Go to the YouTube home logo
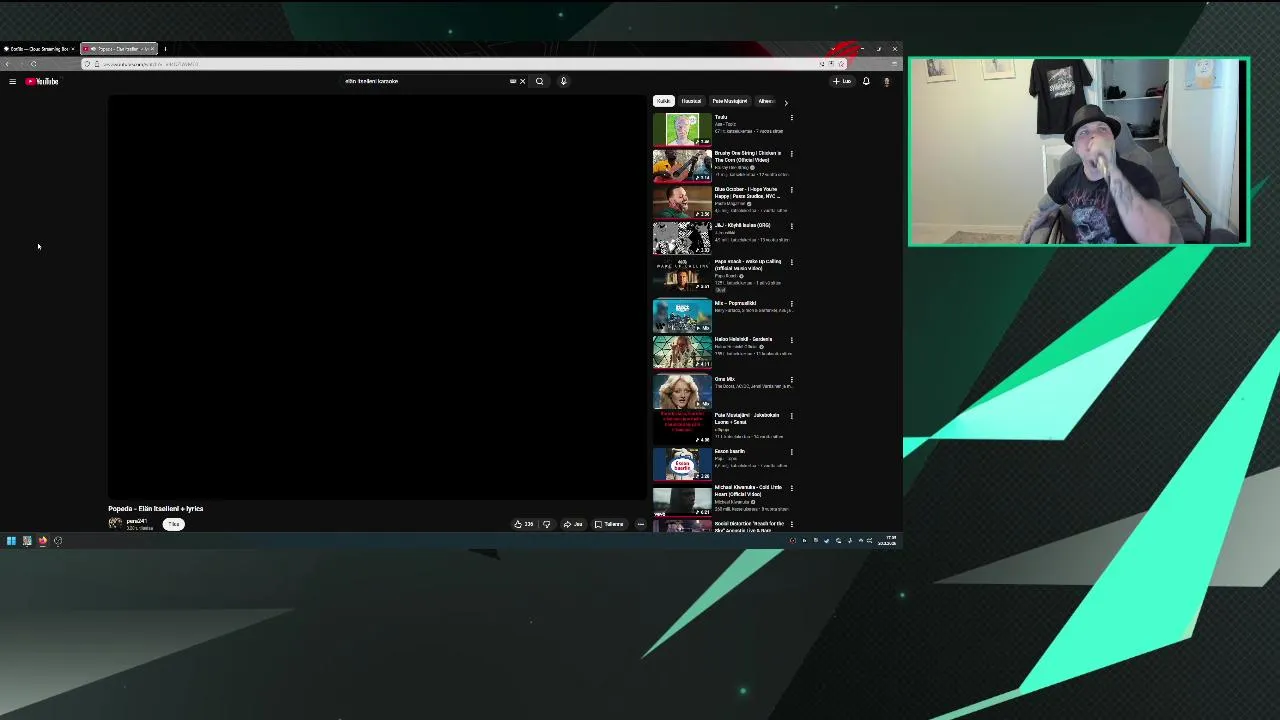This screenshot has height=720, width=1280. click(x=42, y=82)
